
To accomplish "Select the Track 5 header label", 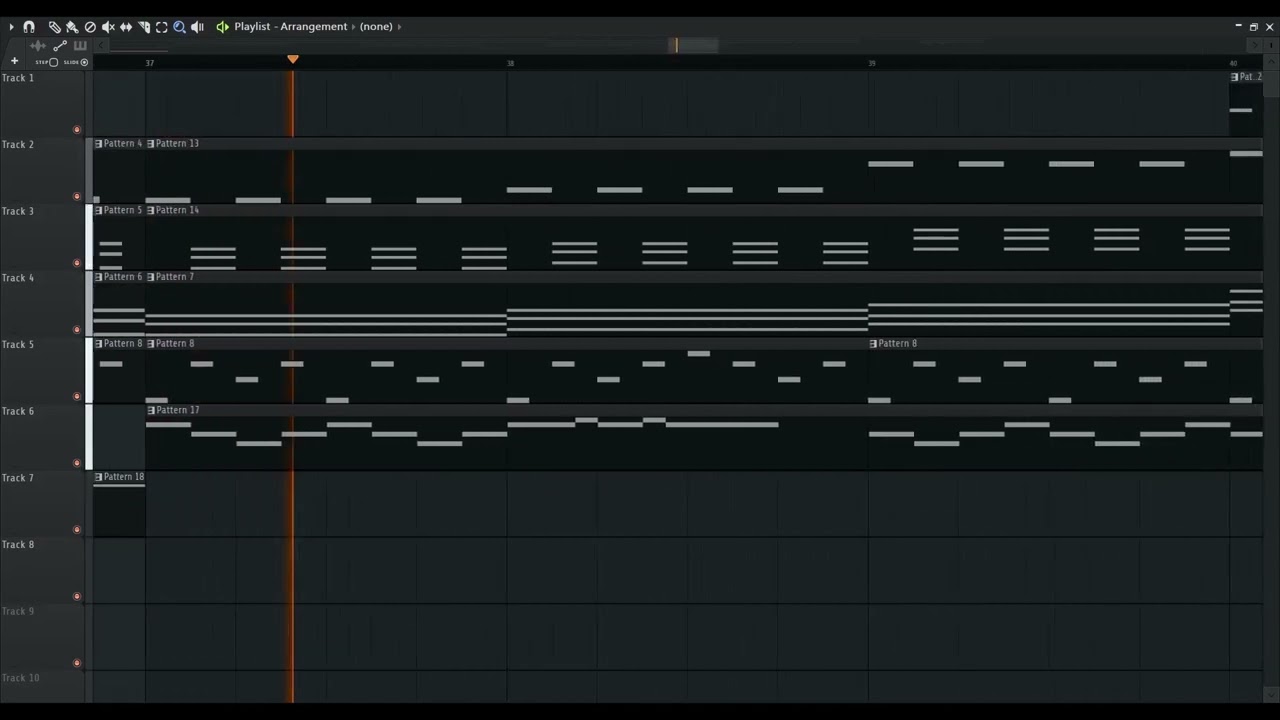I will 18,345.
